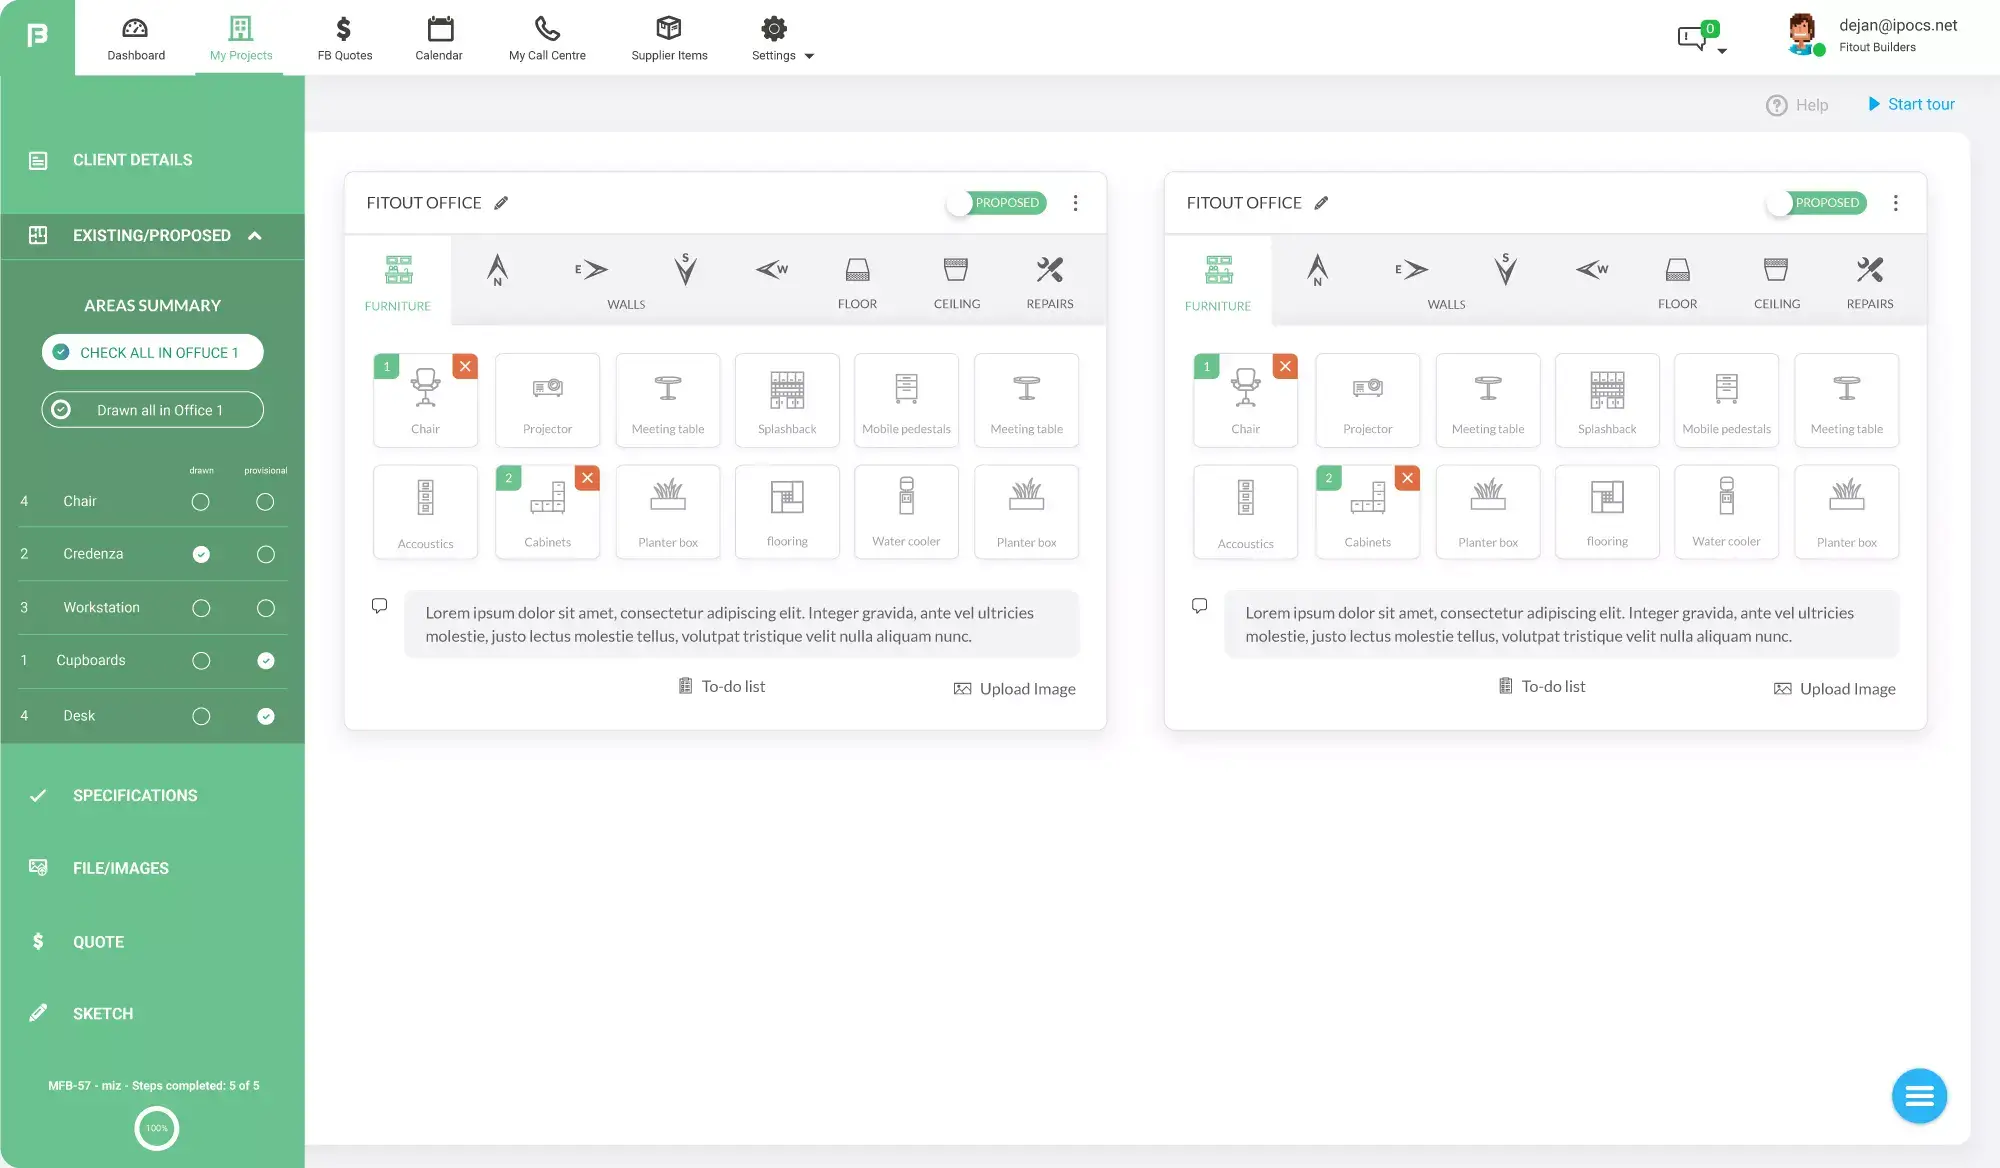Check the drawn circle for Chair row
2000x1168 pixels.
click(200, 501)
